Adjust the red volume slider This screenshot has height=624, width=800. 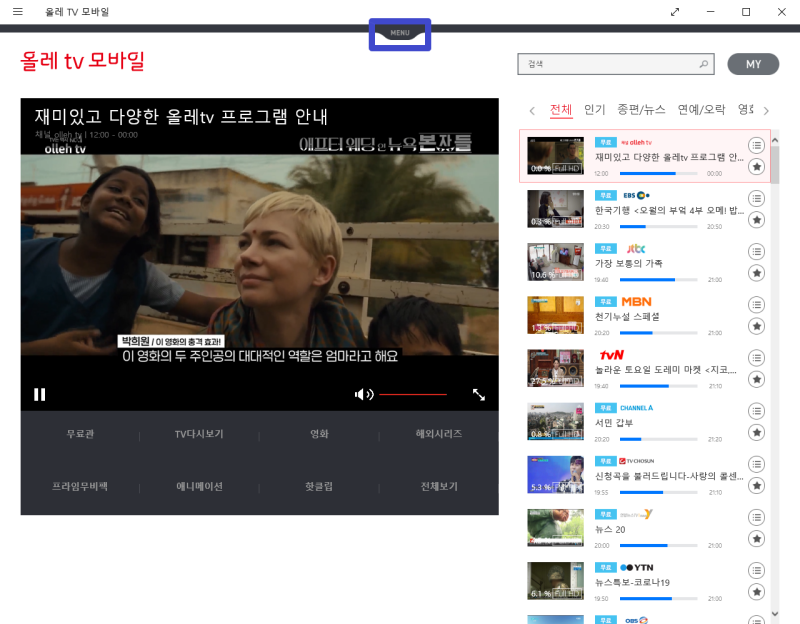pyautogui.click(x=412, y=394)
